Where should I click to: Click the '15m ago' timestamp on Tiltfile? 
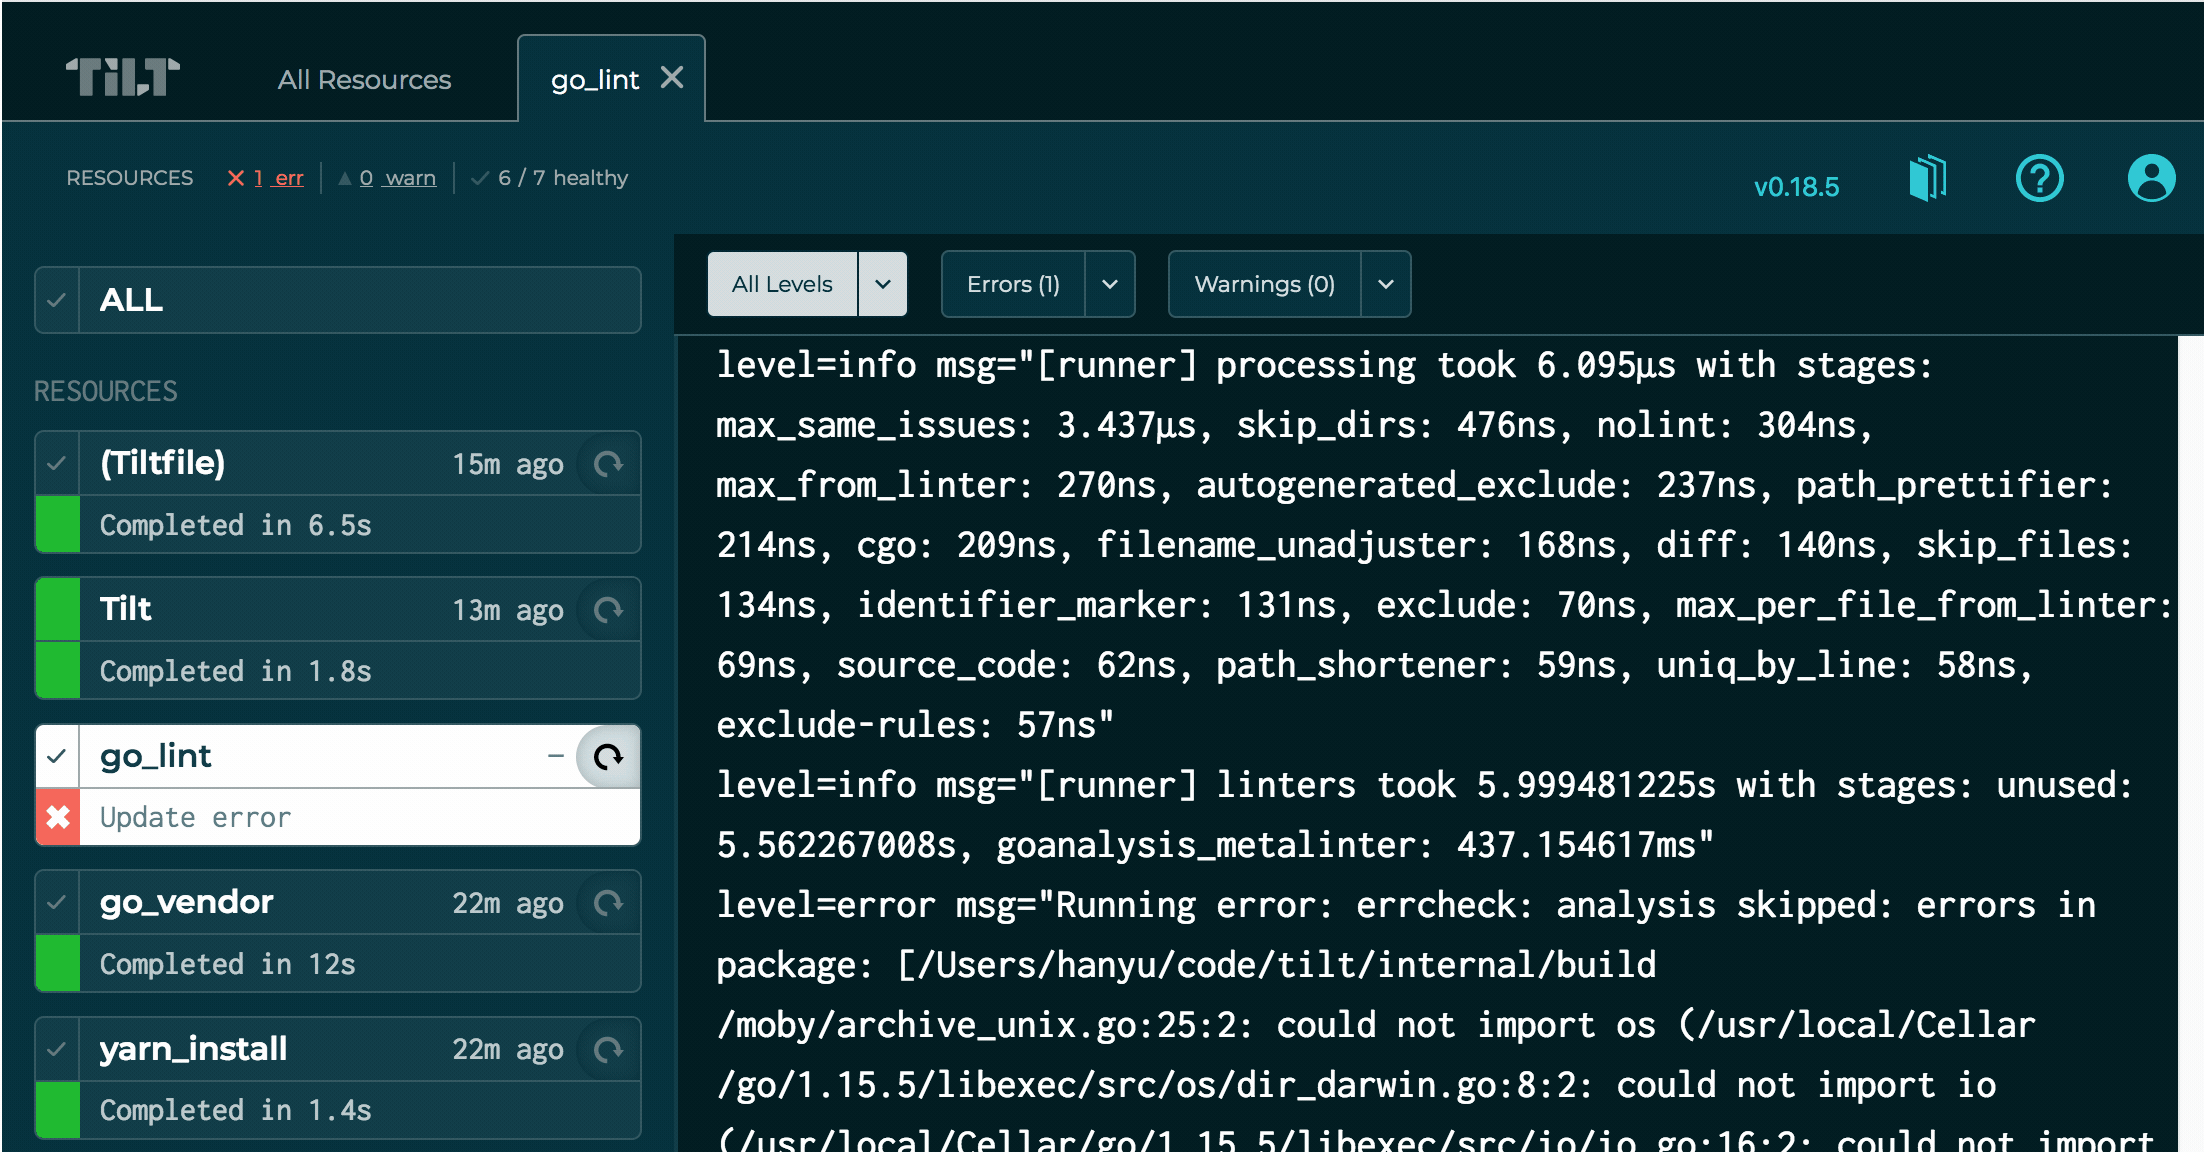coord(508,464)
